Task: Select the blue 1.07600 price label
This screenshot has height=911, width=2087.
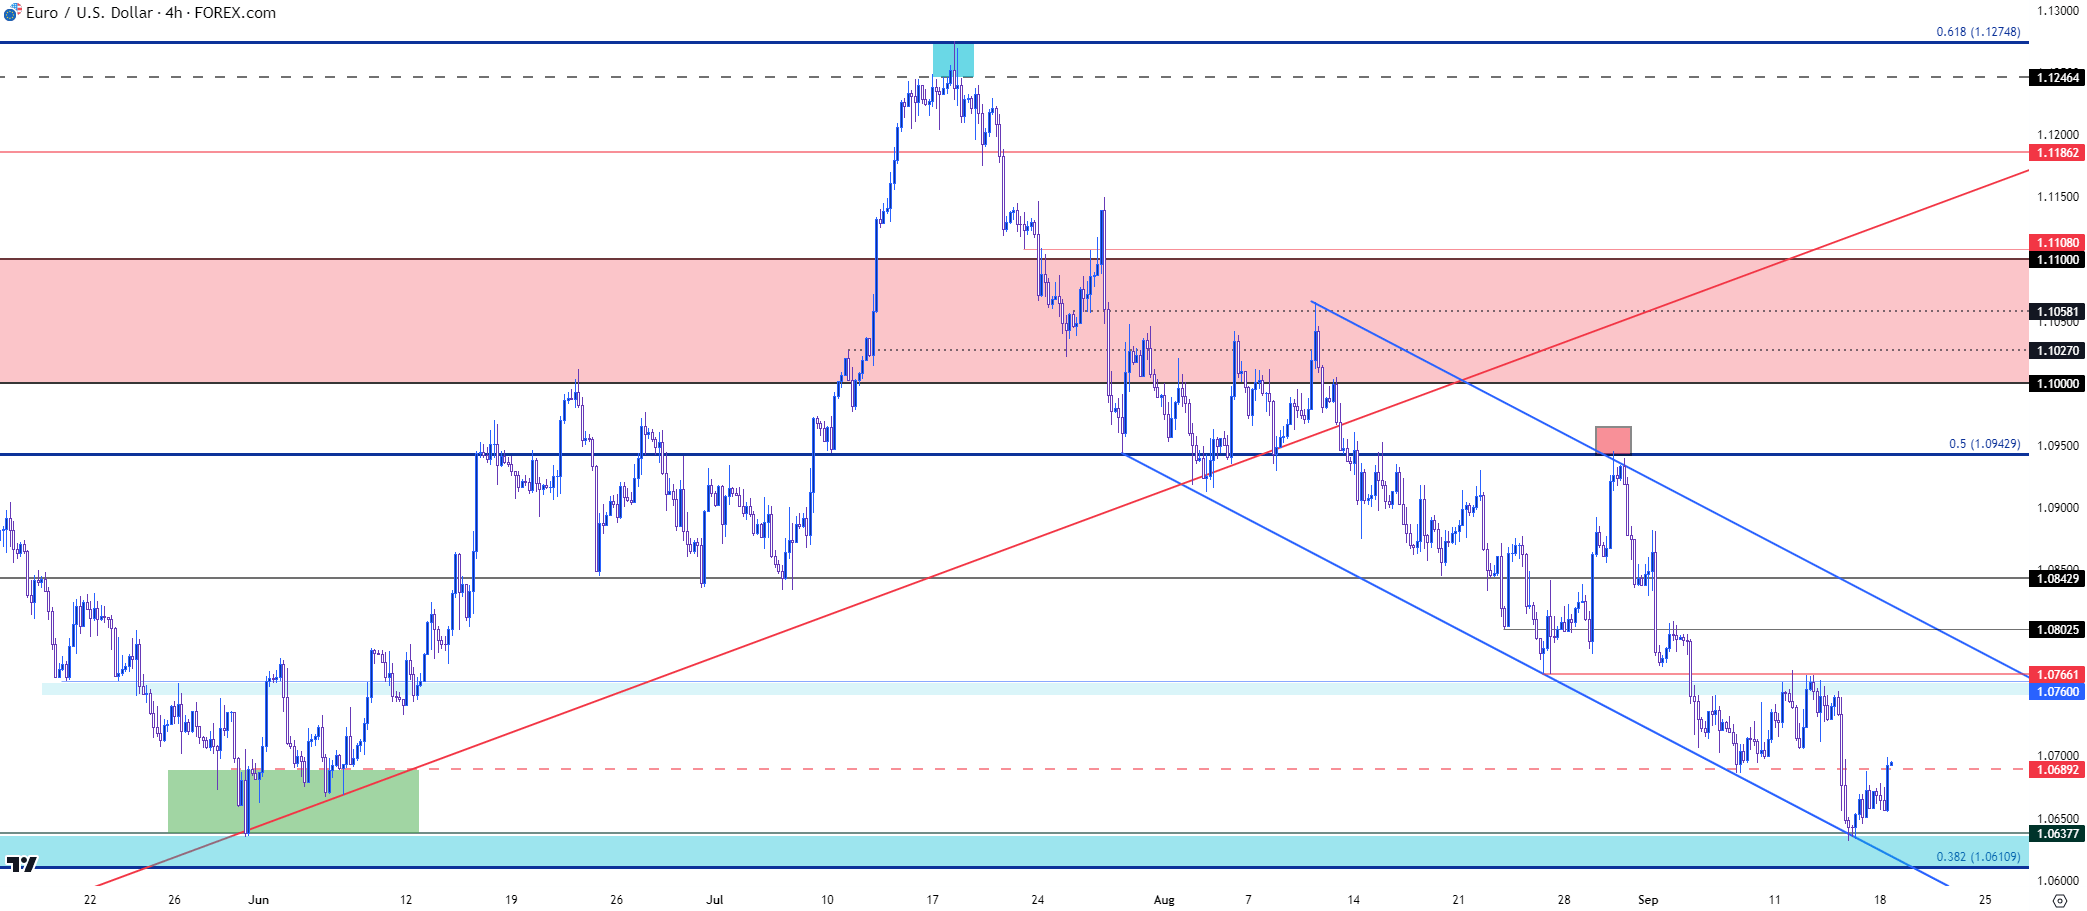Action: [x=2057, y=691]
